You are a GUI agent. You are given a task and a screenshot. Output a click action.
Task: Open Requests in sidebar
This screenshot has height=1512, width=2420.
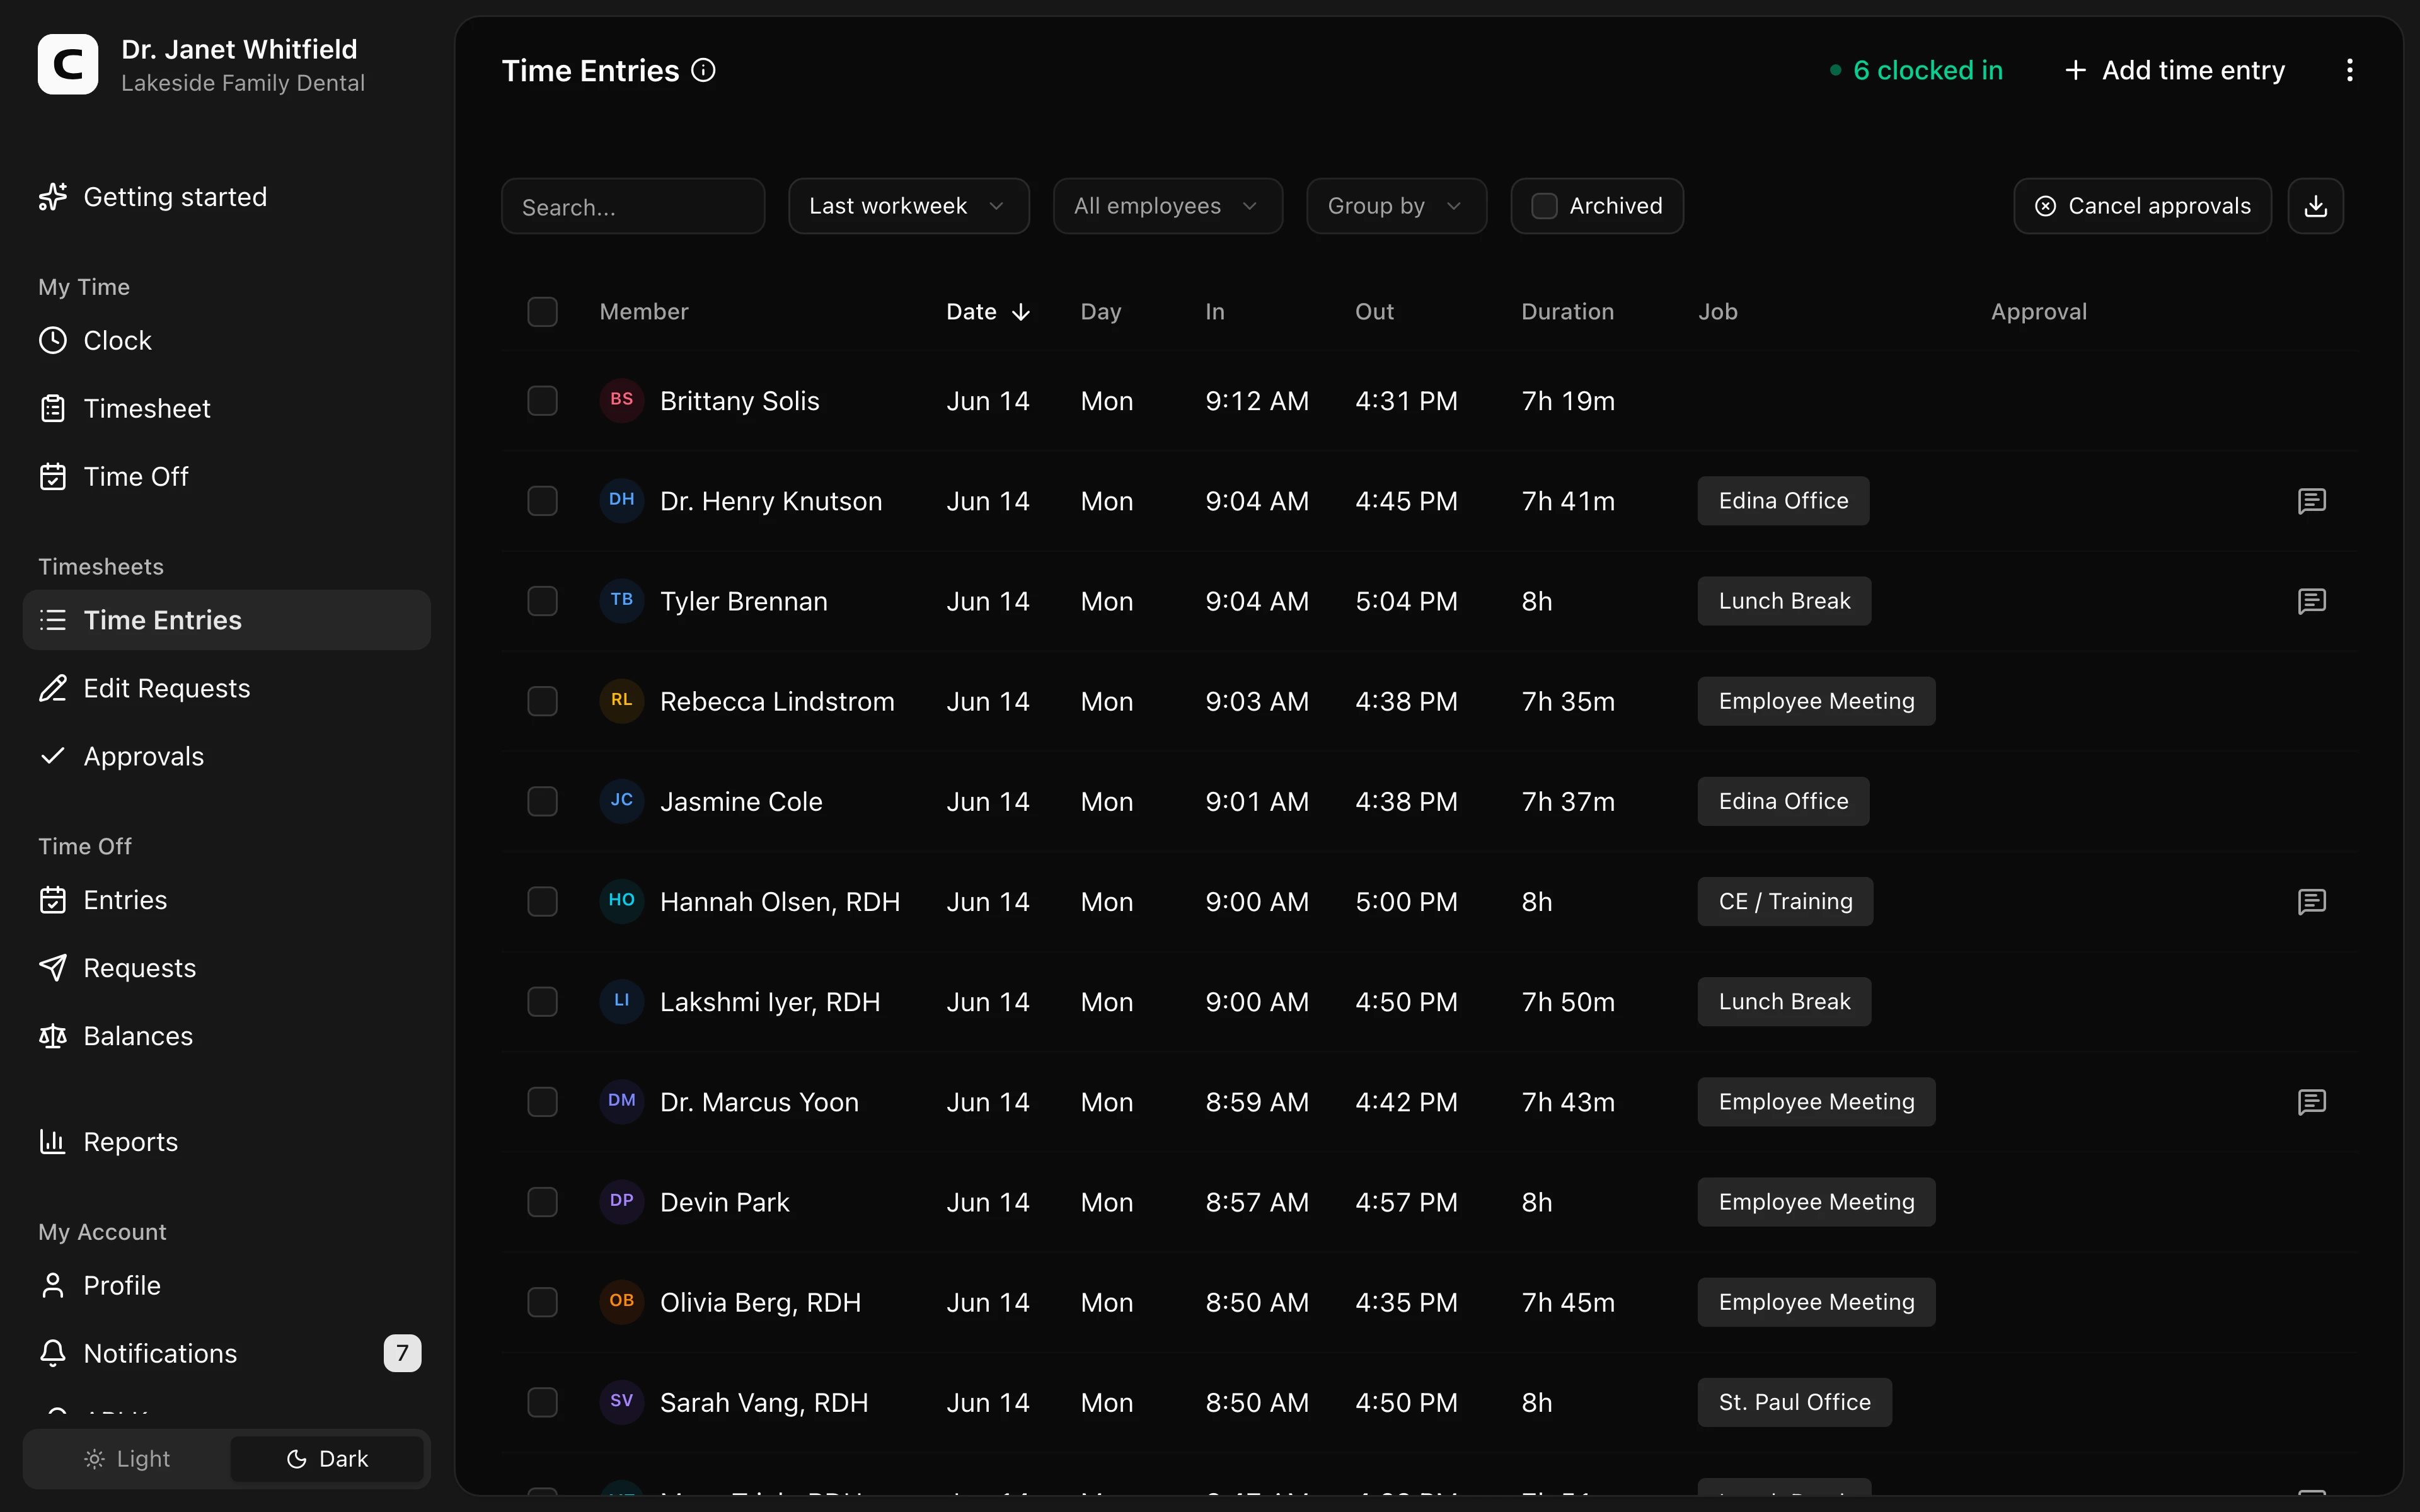point(226,968)
